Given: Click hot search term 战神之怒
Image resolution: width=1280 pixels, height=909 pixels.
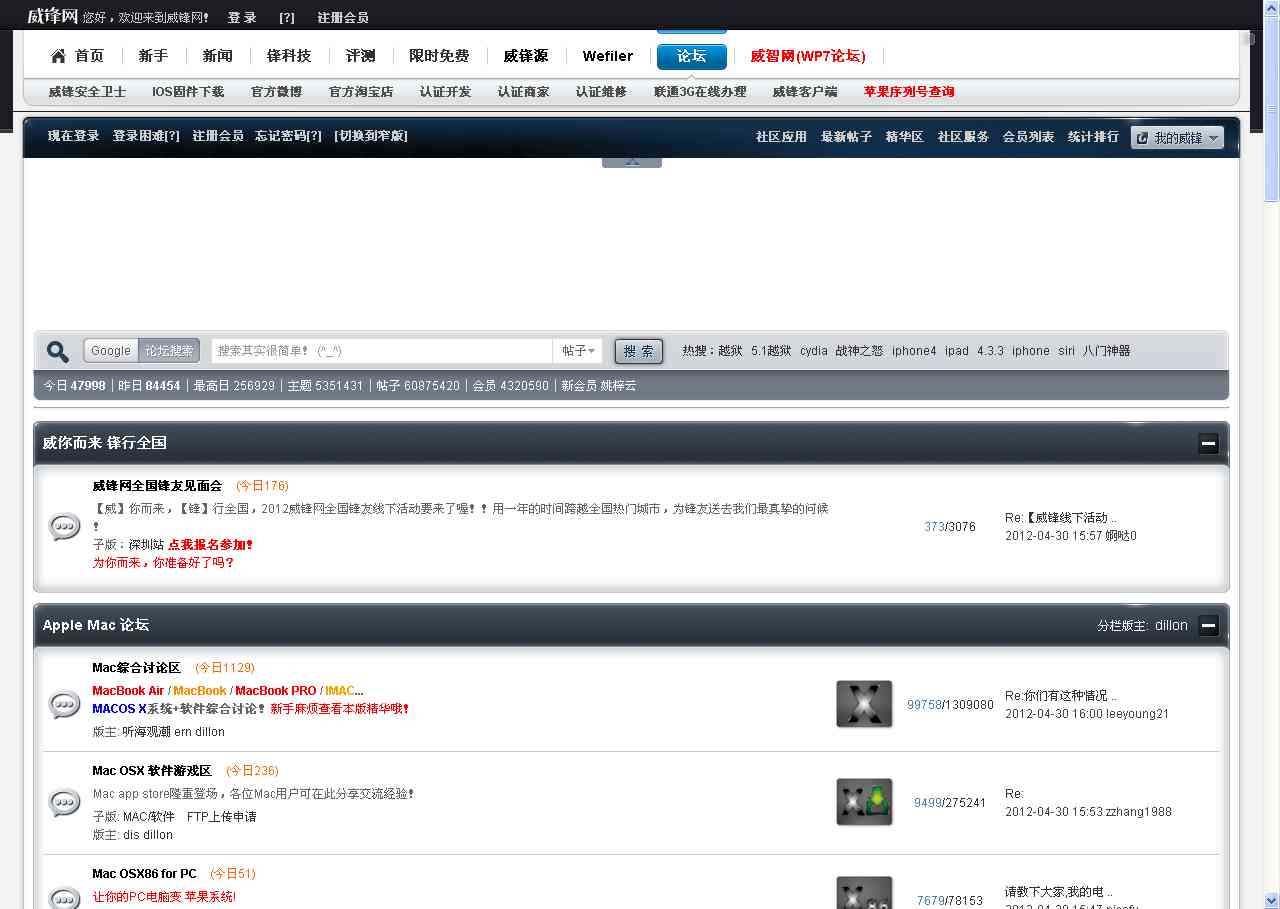Looking at the screenshot, I should [x=860, y=351].
